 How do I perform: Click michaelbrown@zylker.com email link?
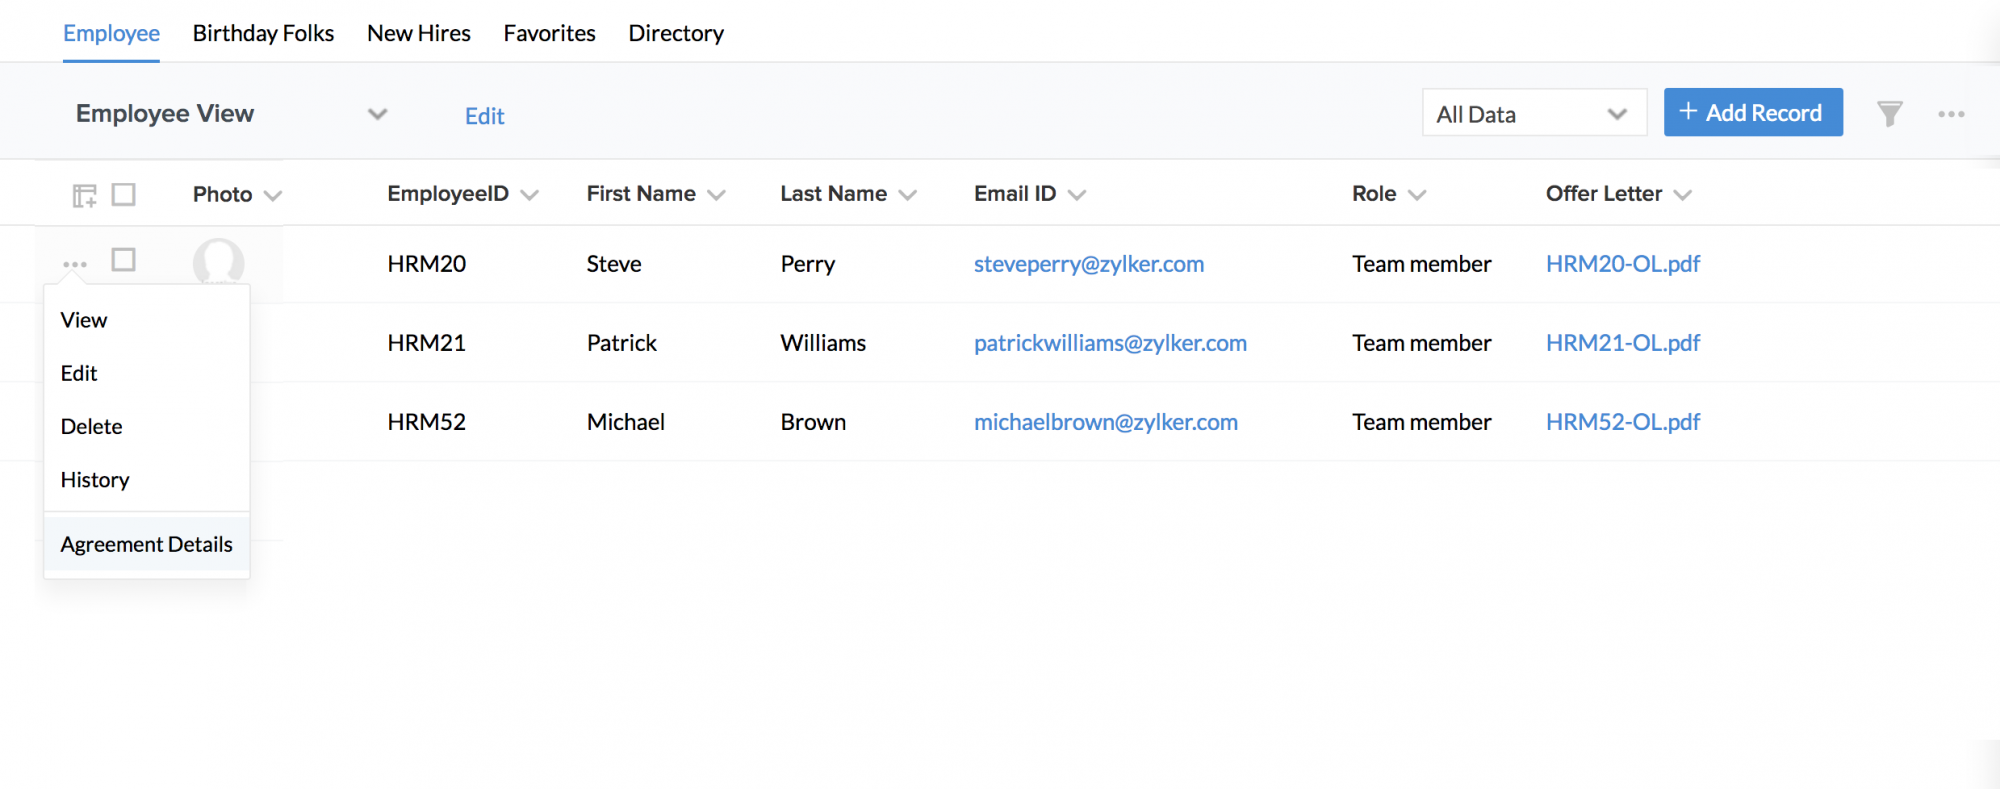click(x=1105, y=422)
